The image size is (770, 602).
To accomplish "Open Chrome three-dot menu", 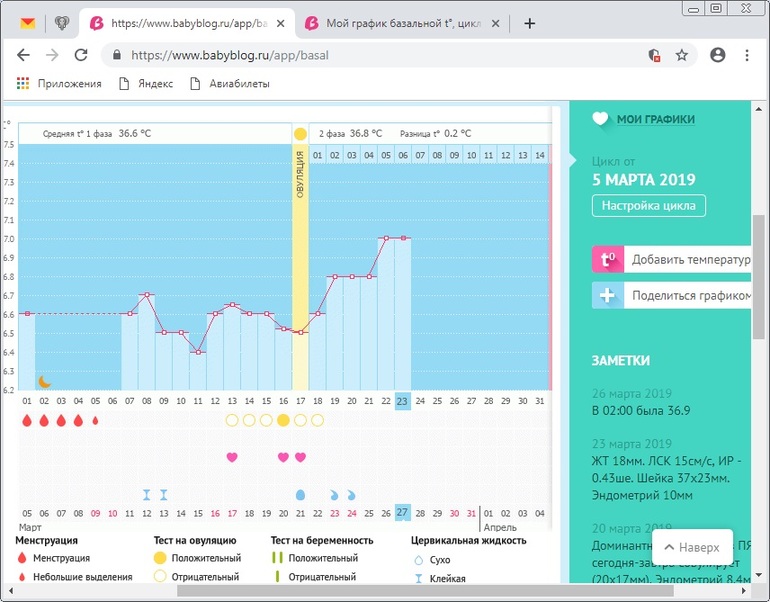I will tap(746, 56).
